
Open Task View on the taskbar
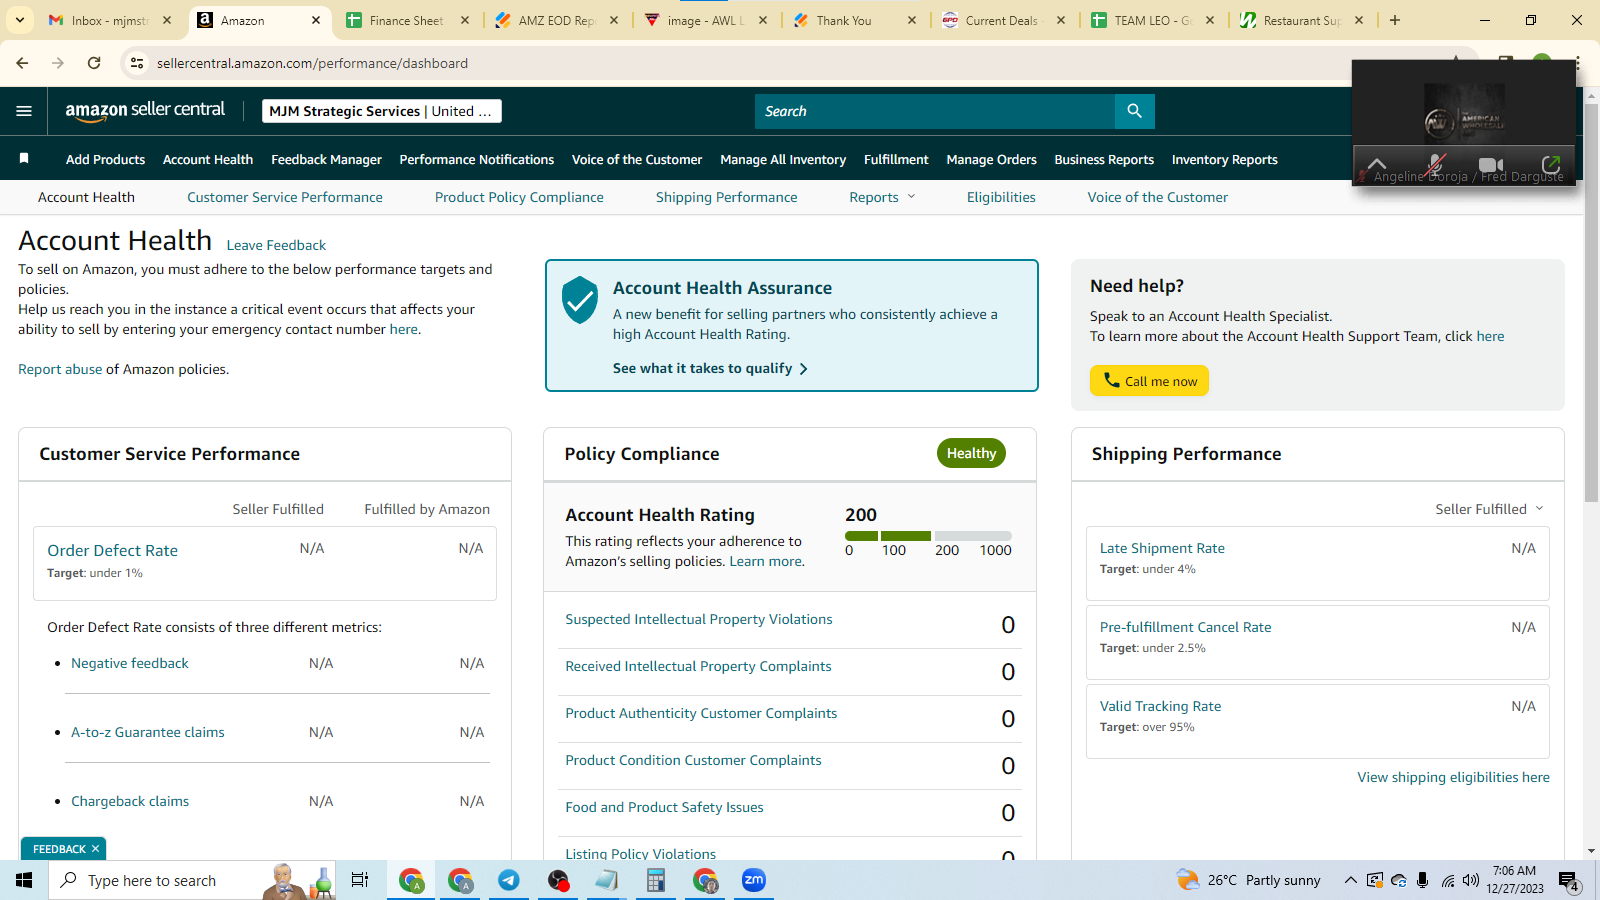(360, 880)
